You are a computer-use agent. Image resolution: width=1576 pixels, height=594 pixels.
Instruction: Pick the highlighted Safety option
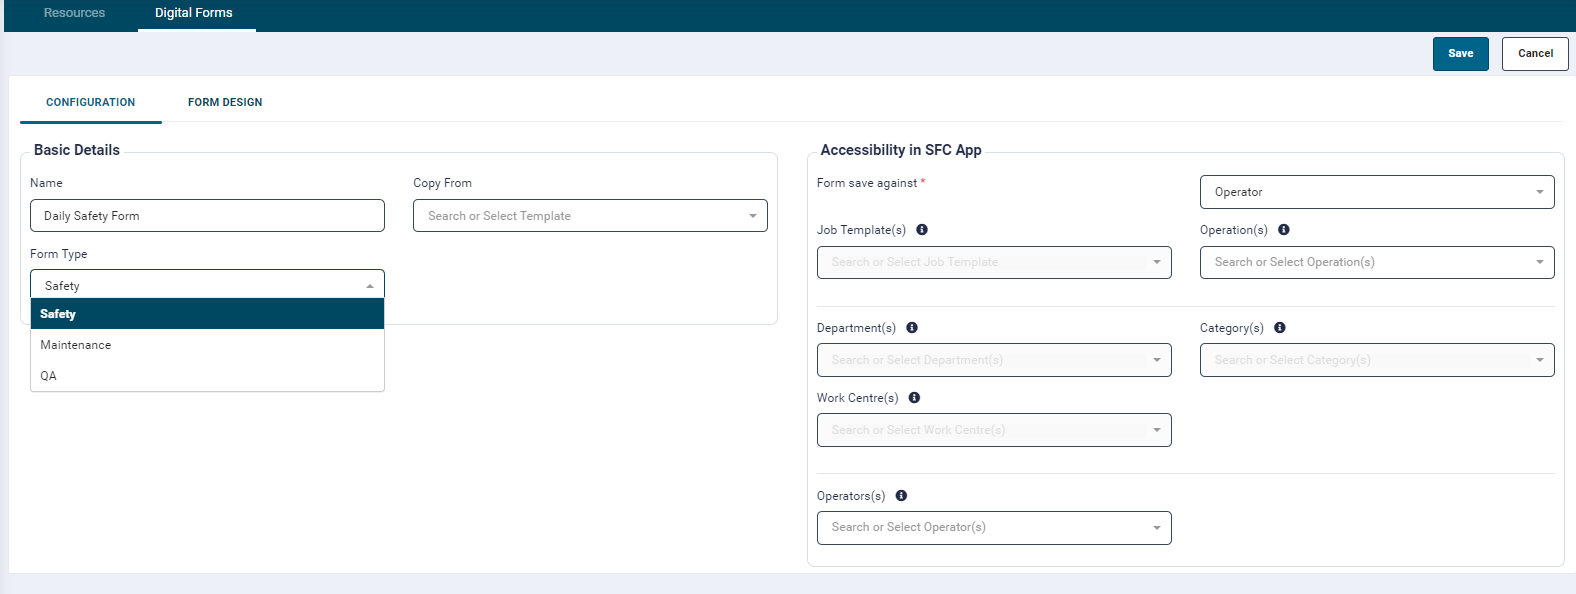point(58,314)
